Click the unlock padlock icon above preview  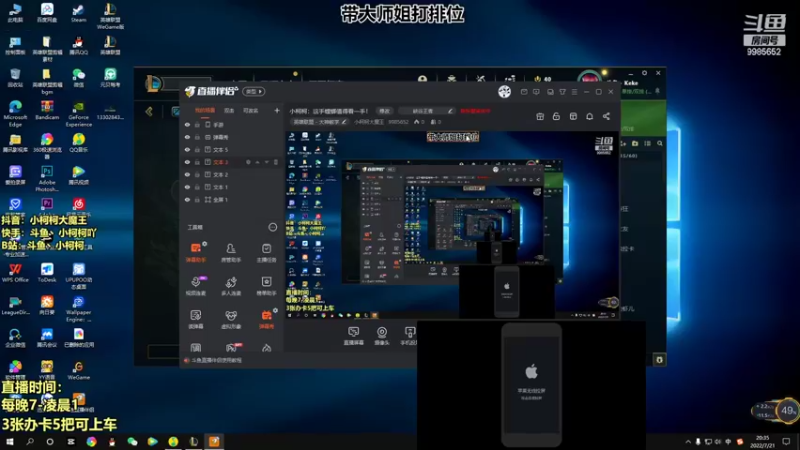point(556,116)
